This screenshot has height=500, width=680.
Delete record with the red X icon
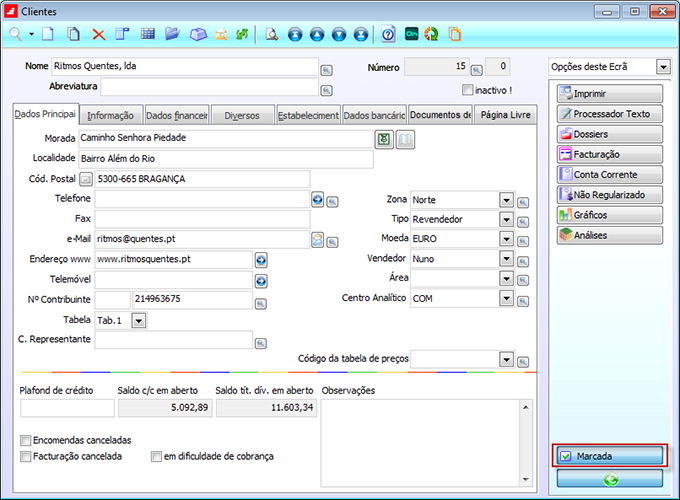99,34
